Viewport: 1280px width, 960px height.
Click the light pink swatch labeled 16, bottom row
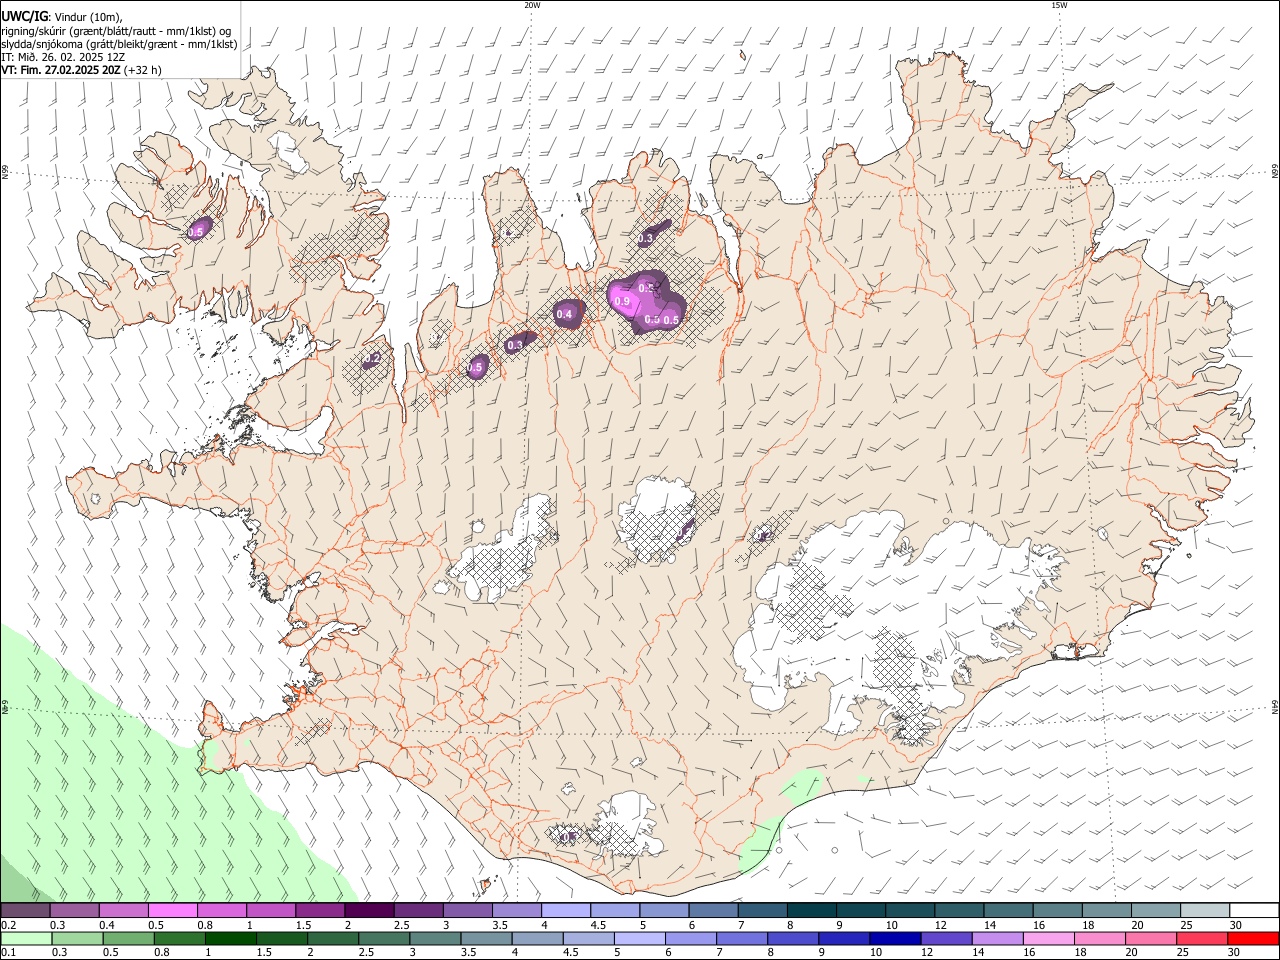point(1049,939)
